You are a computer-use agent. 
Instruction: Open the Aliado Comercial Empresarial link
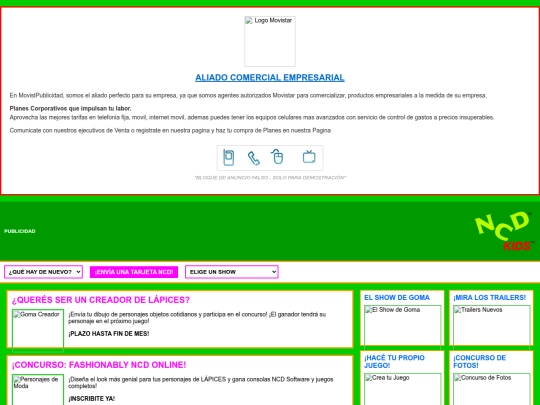tap(270, 78)
